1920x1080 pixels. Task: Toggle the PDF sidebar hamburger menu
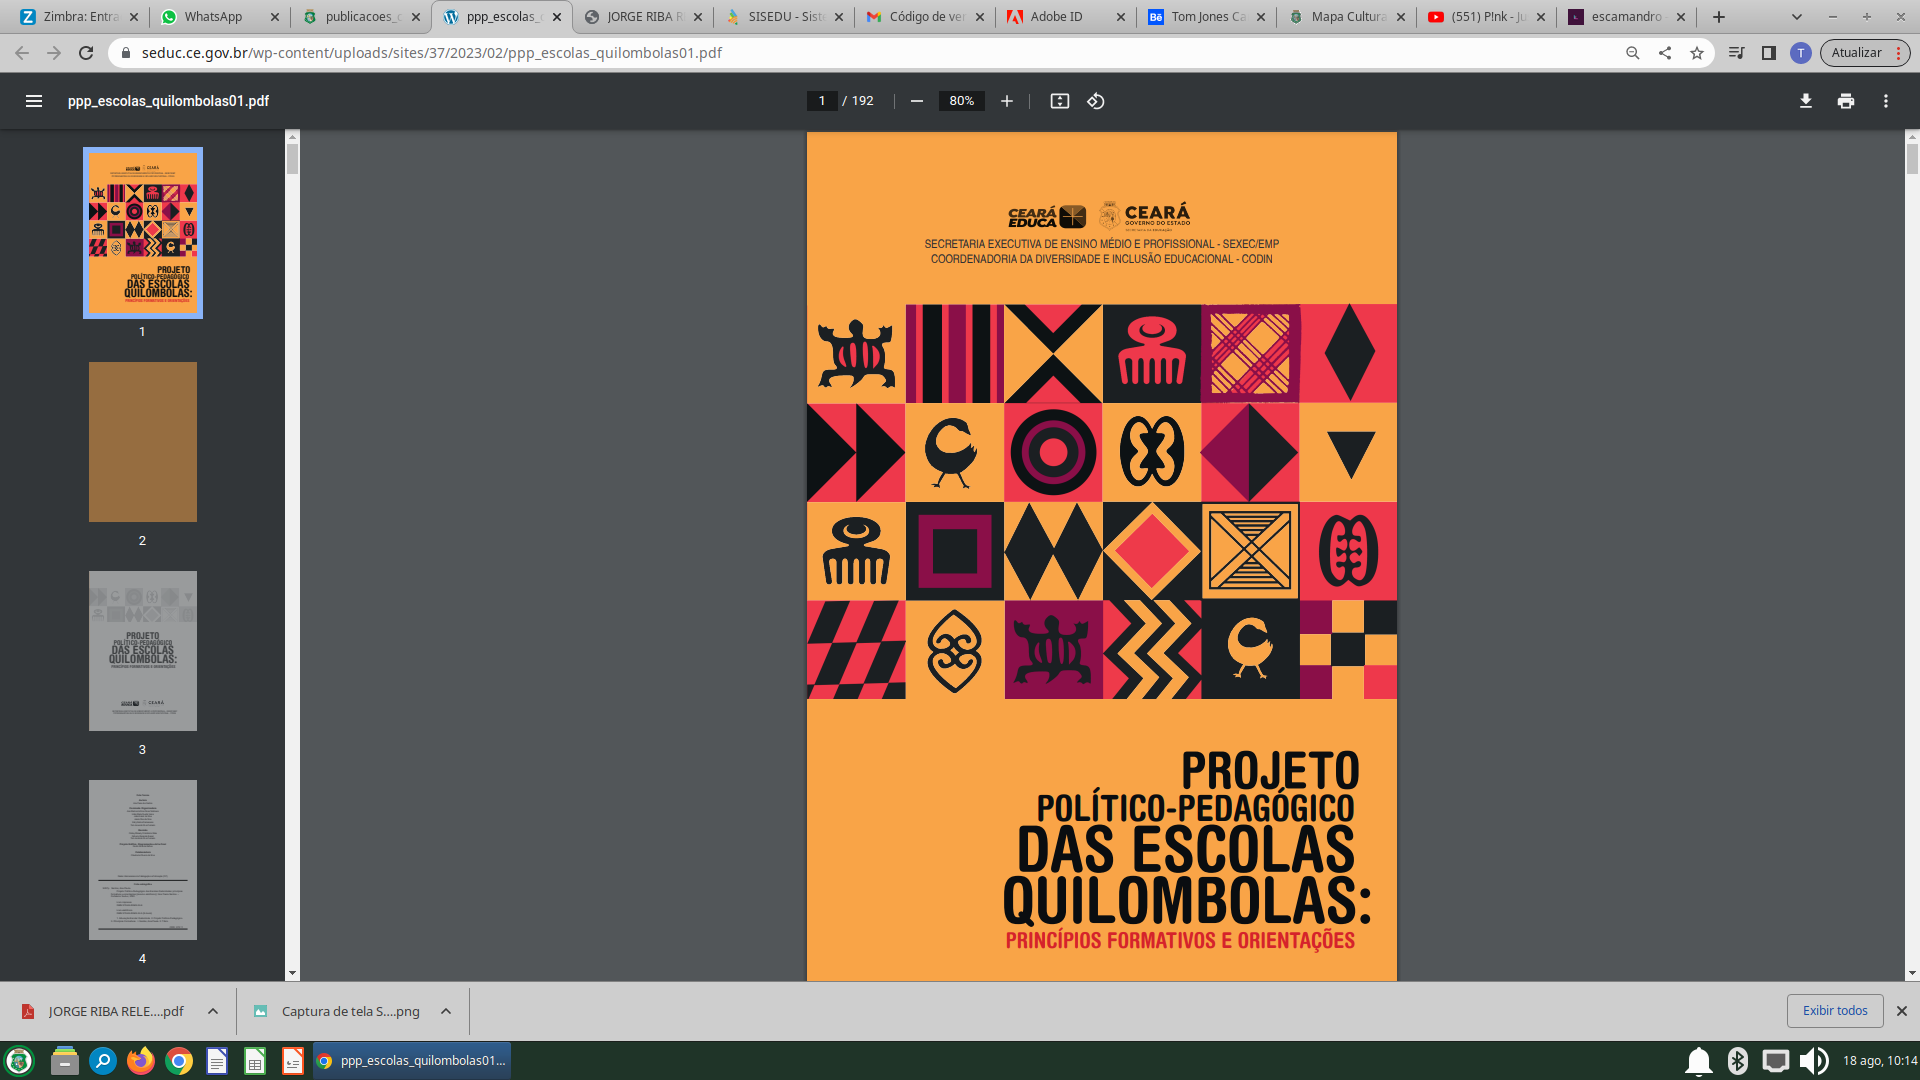(x=34, y=101)
